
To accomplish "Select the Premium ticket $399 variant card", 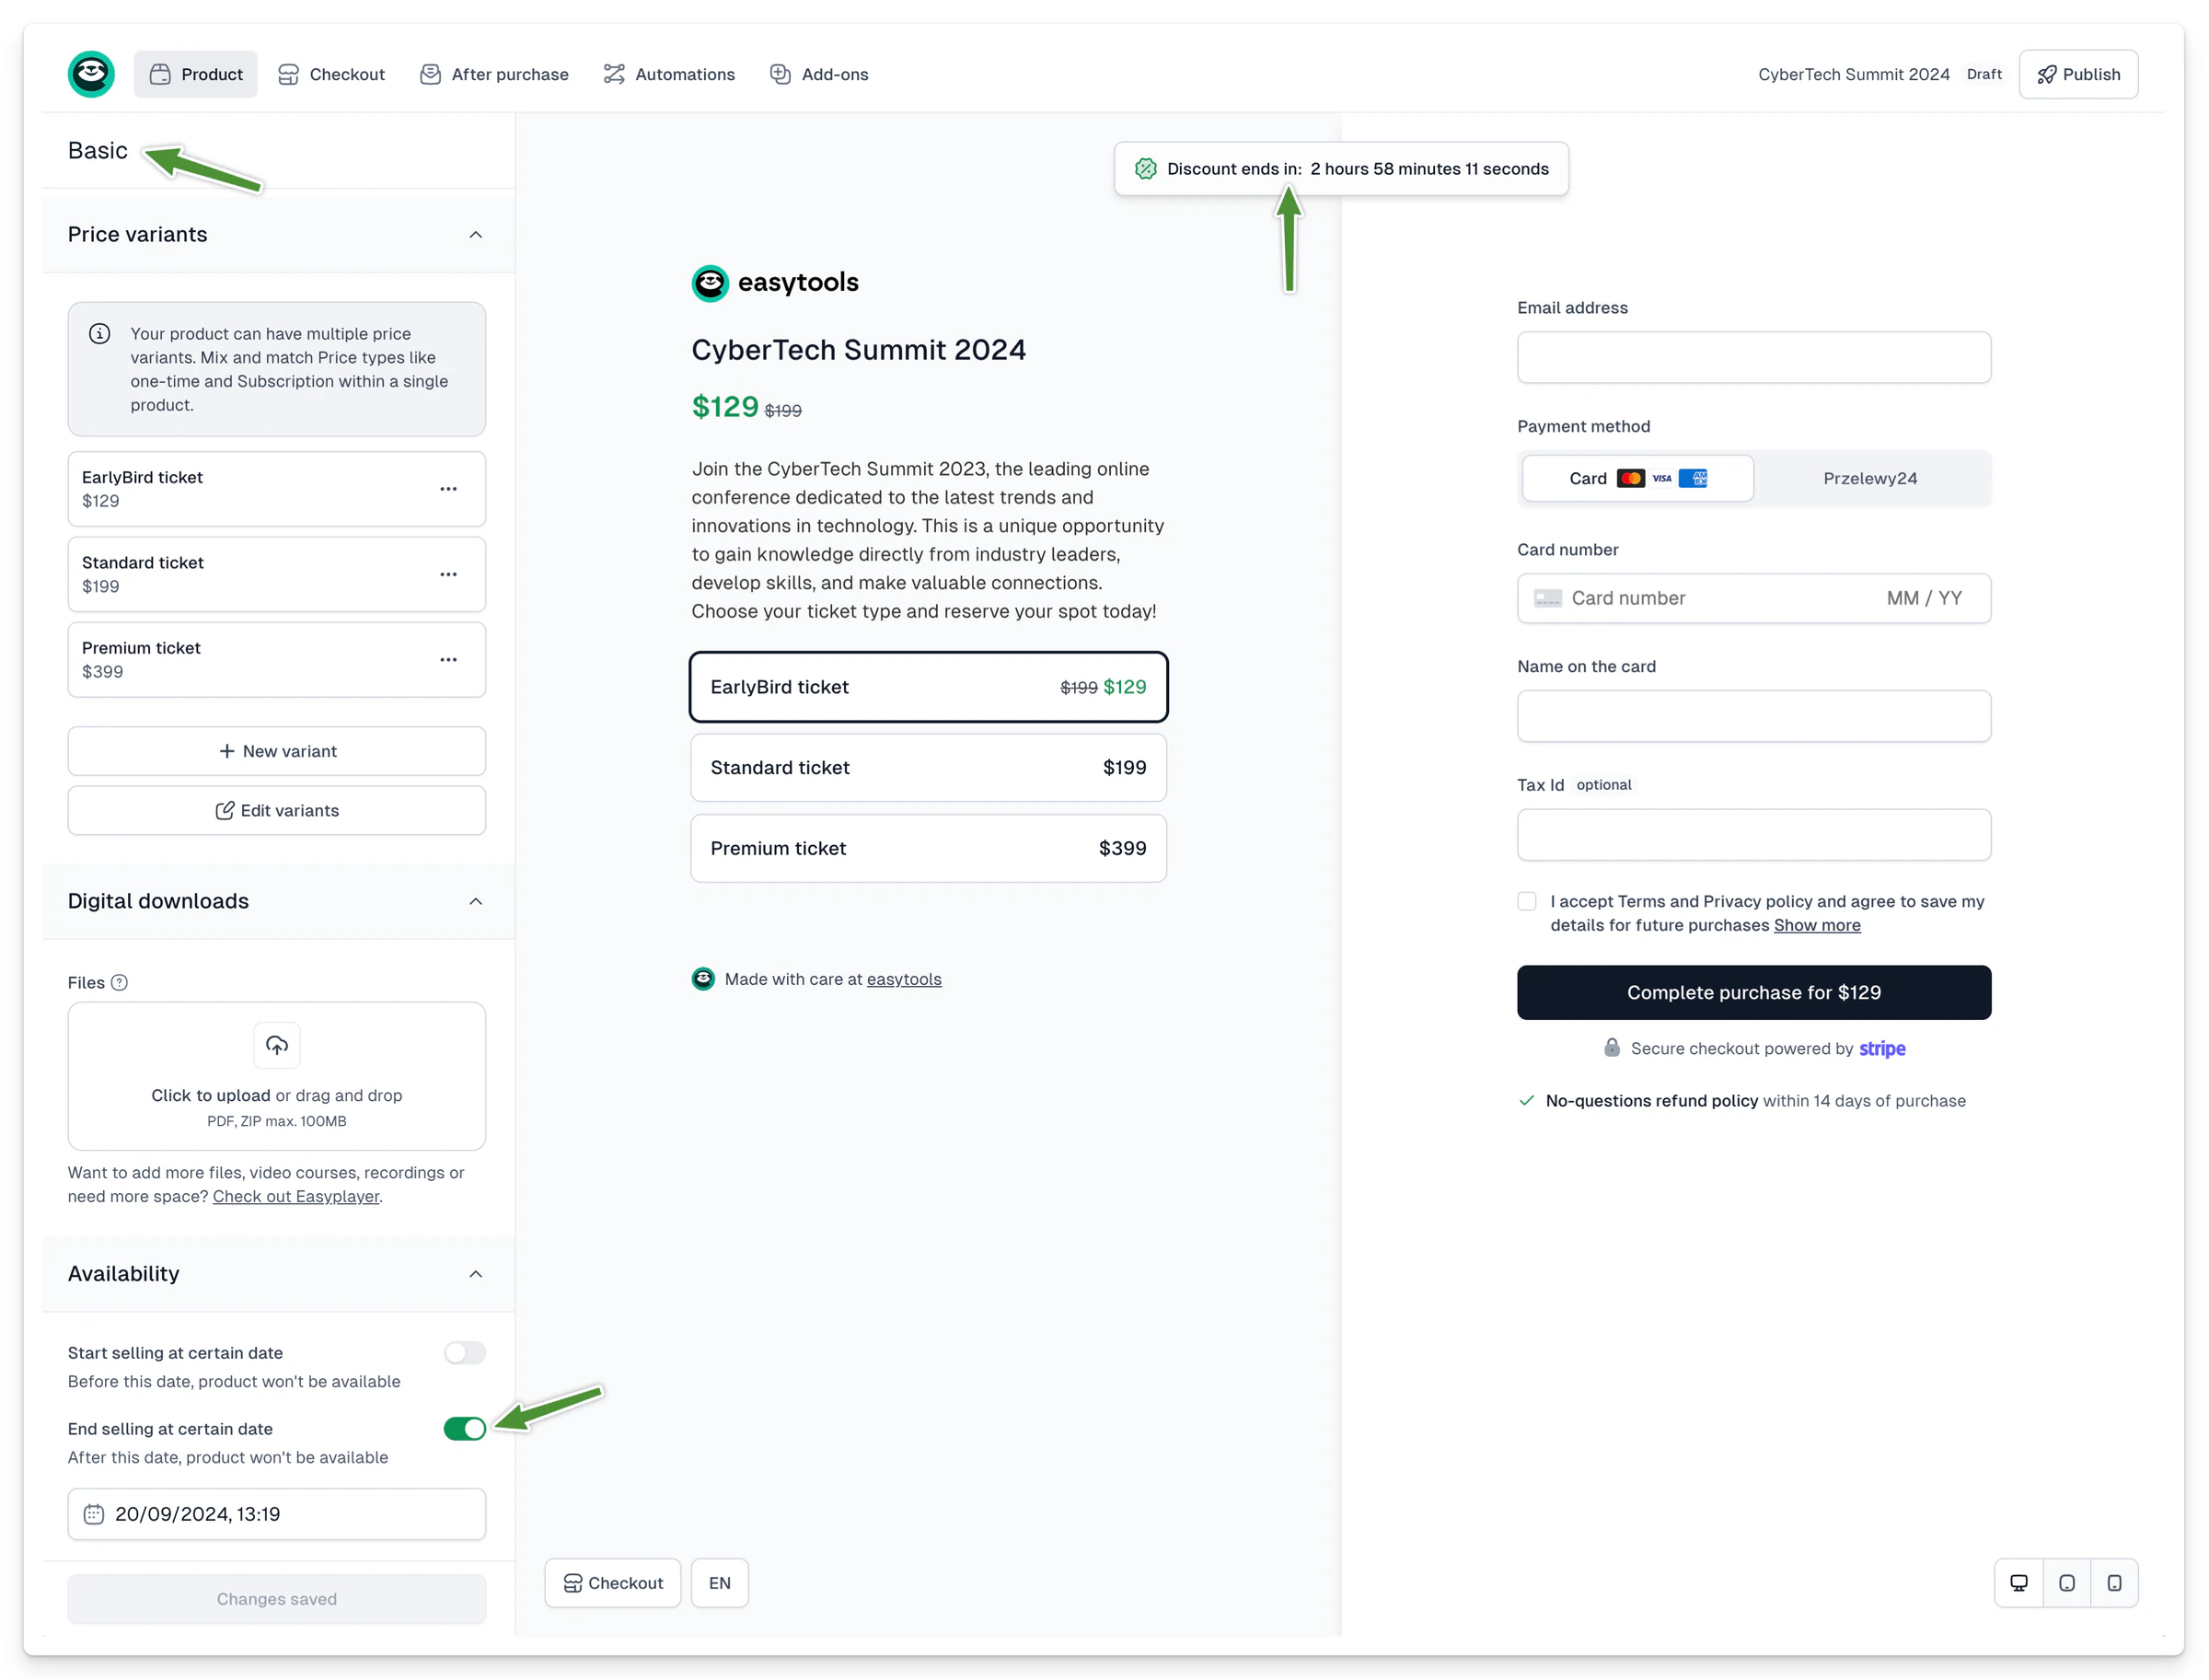I will point(277,659).
